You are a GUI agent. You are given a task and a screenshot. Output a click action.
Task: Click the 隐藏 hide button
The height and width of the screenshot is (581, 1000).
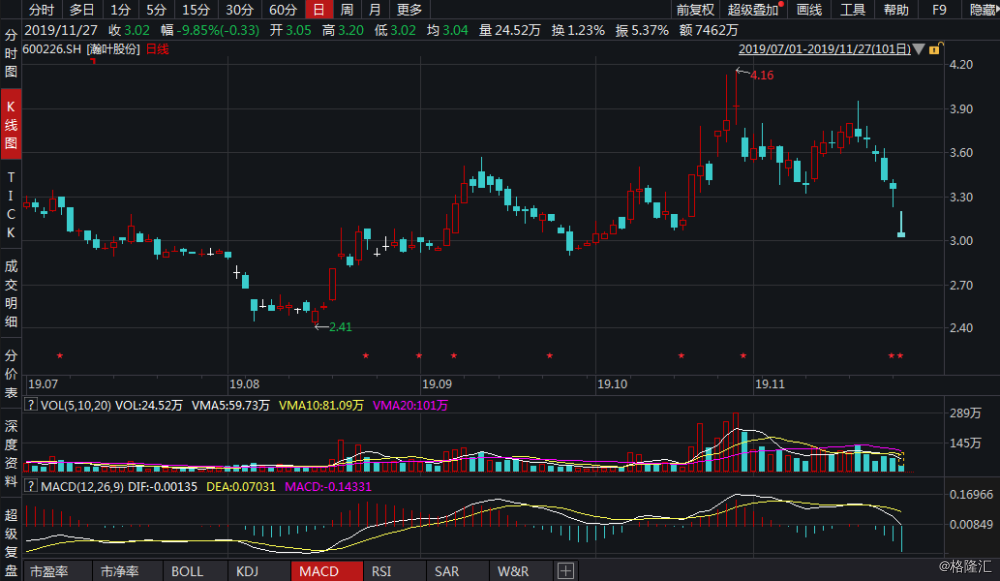pyautogui.click(x=982, y=10)
